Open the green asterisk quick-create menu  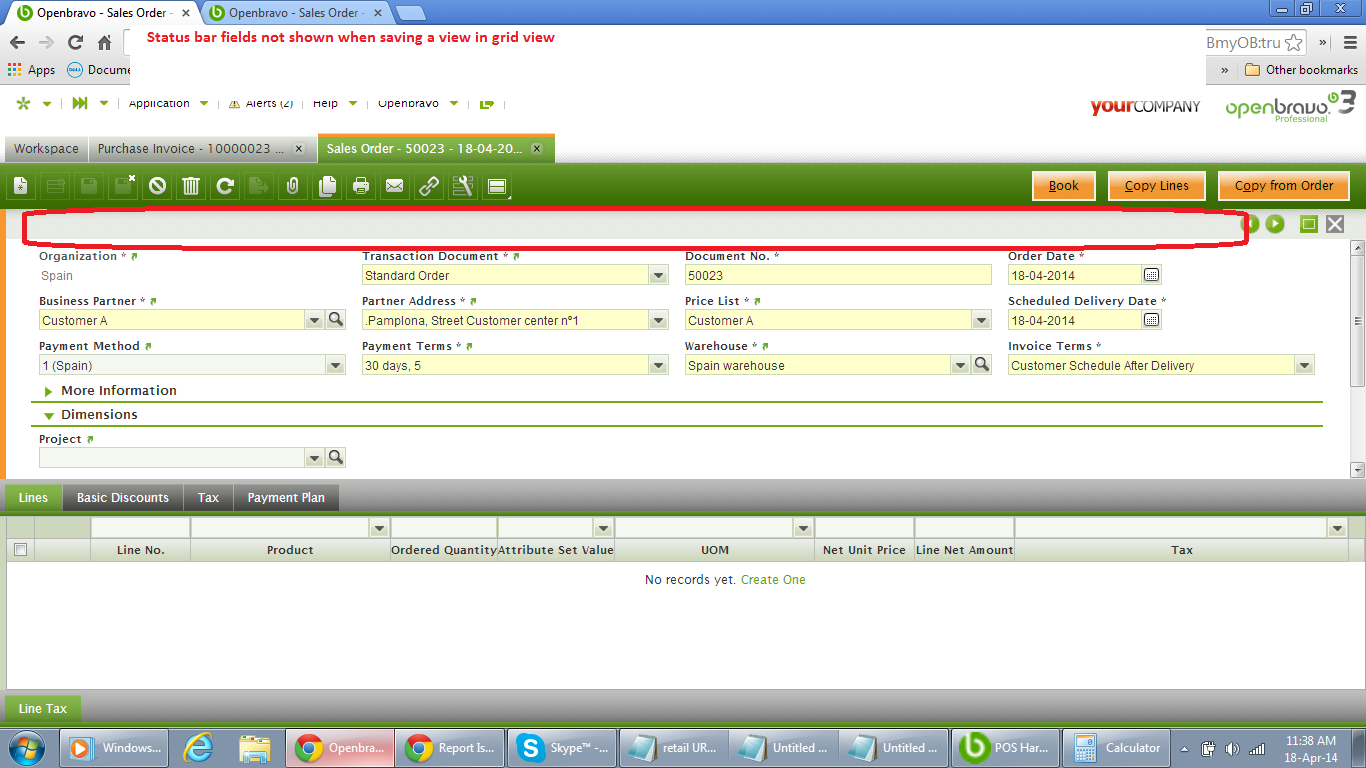coord(24,103)
